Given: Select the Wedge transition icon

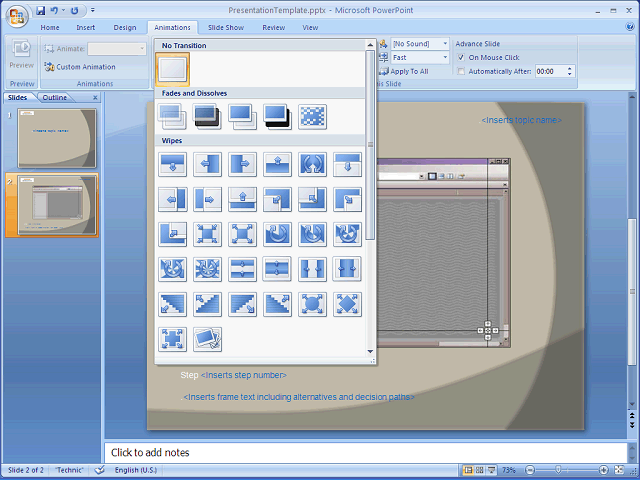Looking at the screenshot, I should coord(312,164).
